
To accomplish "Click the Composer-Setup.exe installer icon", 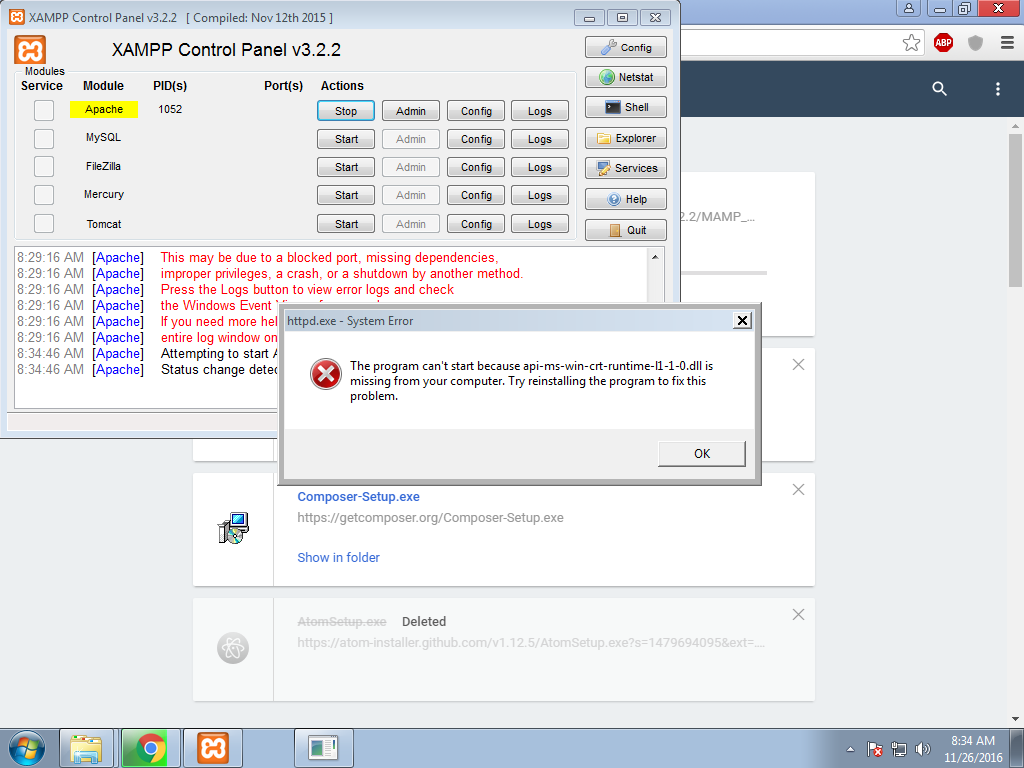I will pos(233,528).
